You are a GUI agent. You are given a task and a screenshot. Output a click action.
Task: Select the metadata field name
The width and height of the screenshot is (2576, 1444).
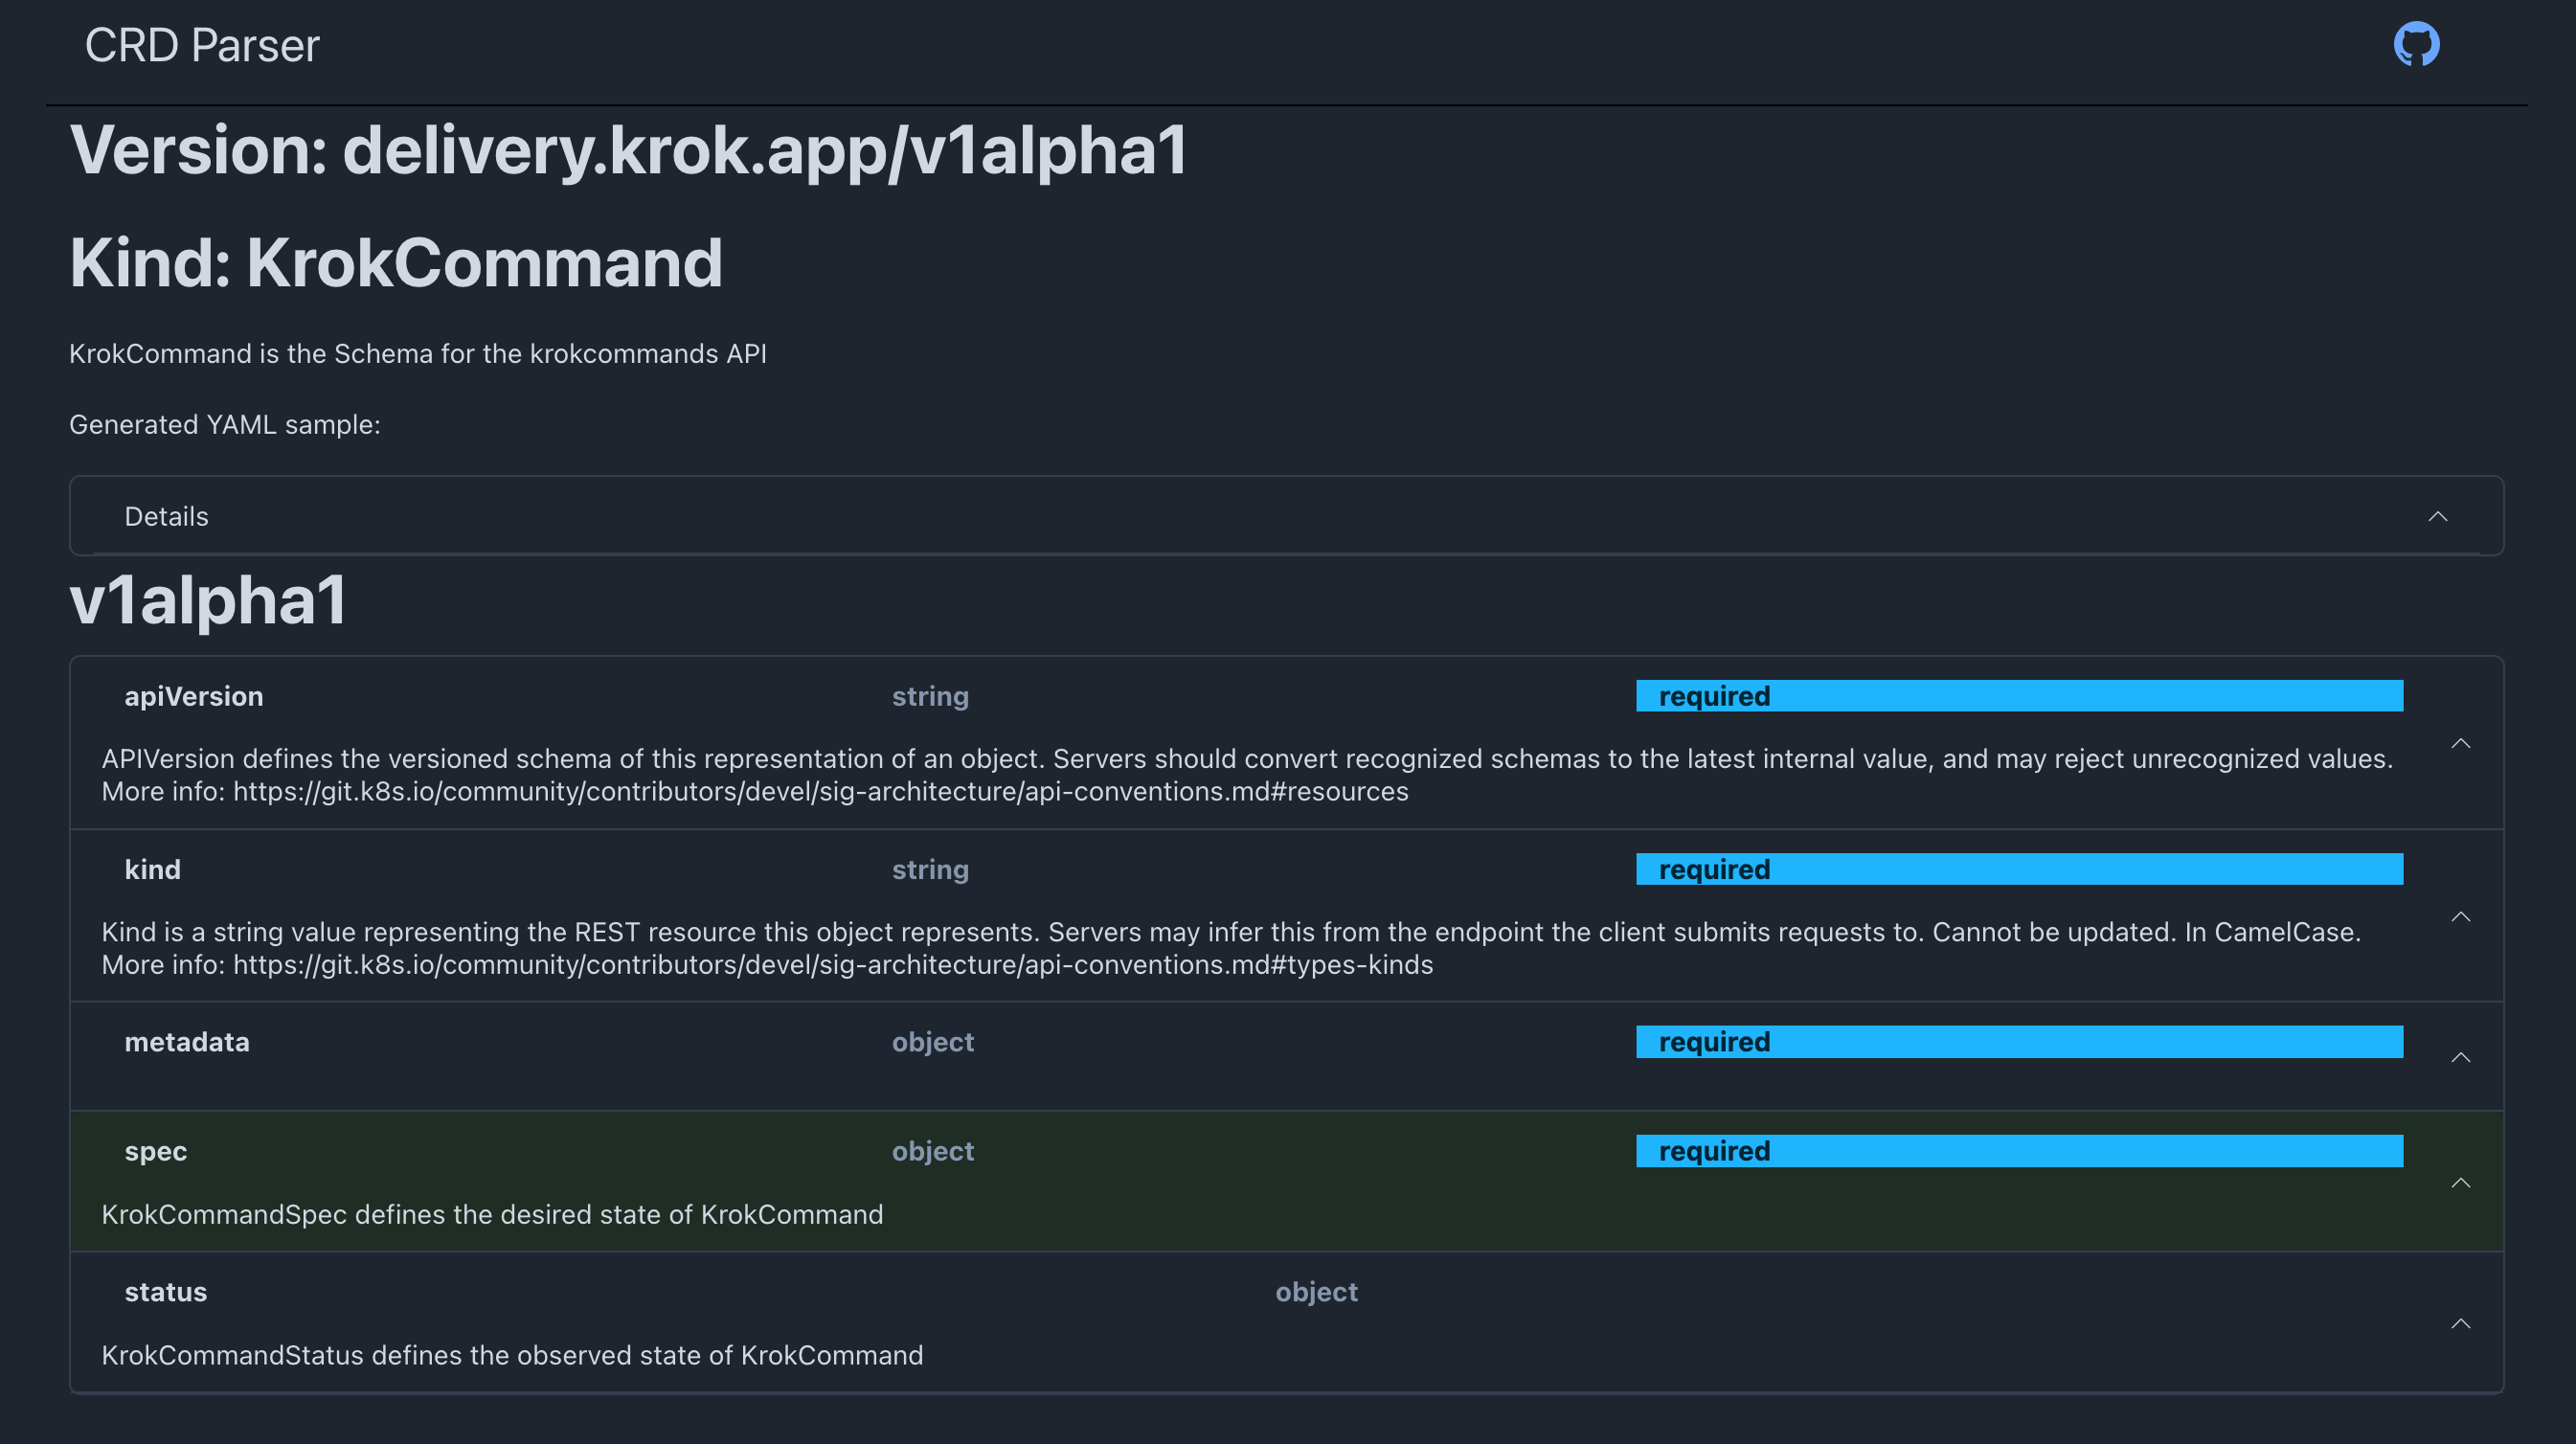coord(187,1042)
